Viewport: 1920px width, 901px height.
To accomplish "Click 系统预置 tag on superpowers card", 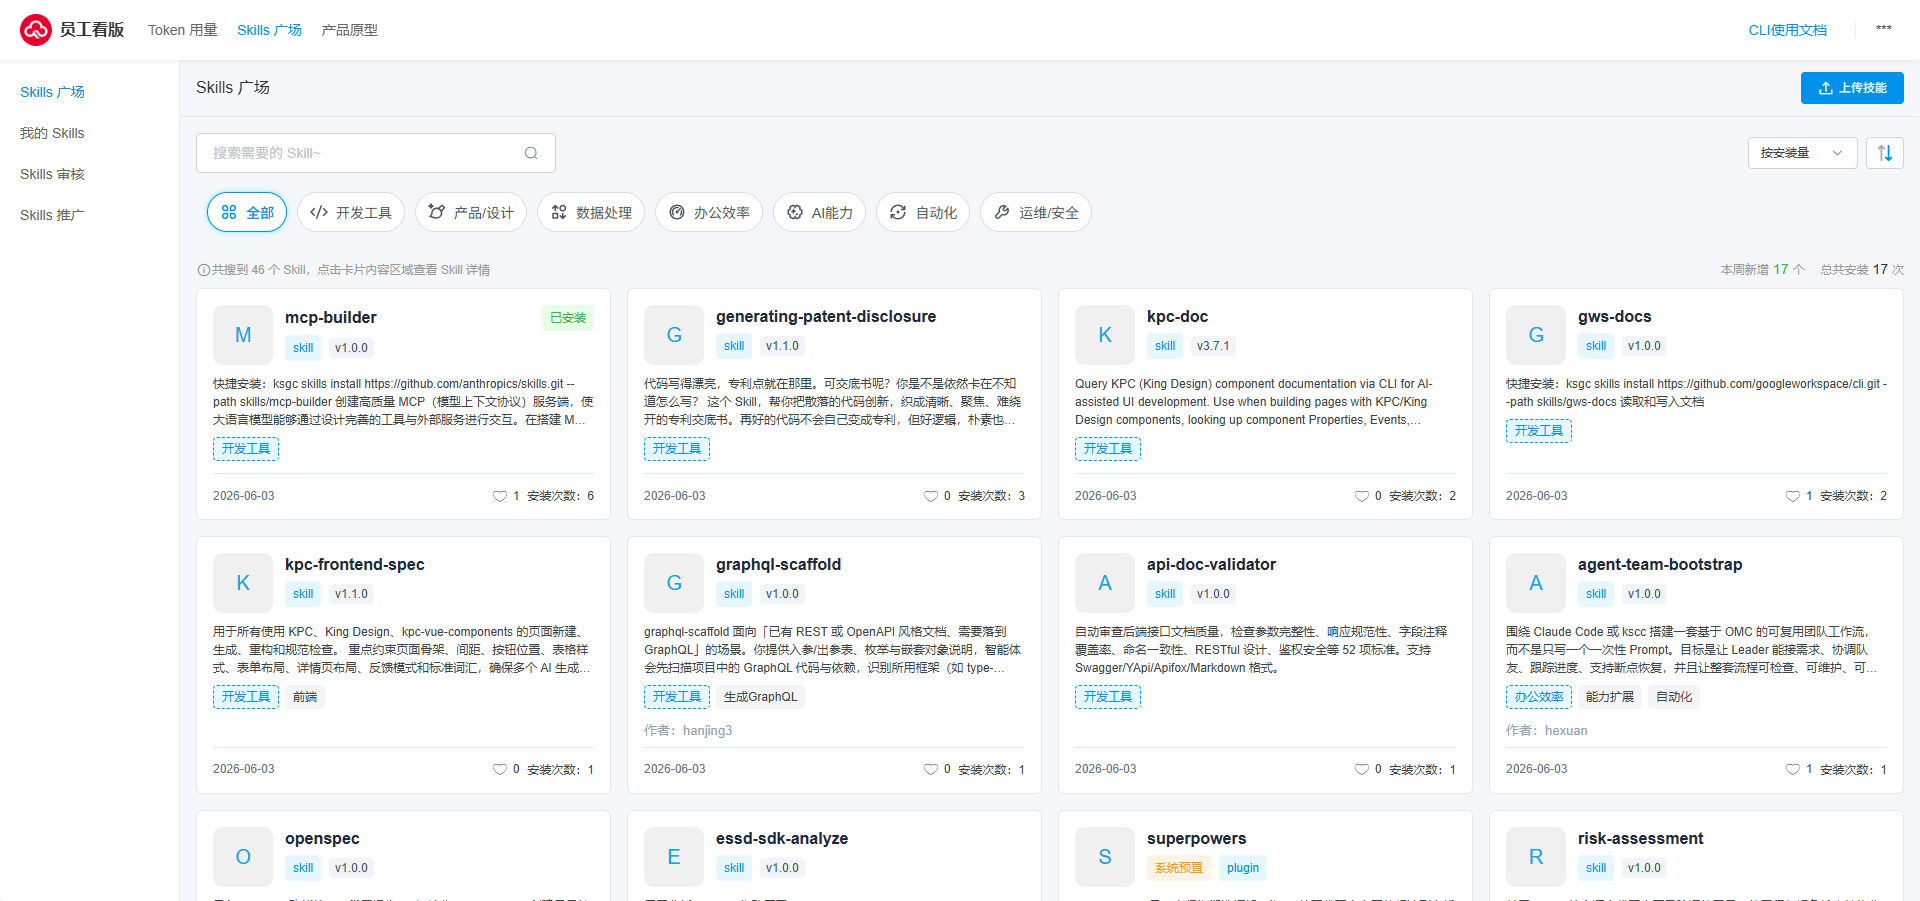I will [x=1179, y=868].
